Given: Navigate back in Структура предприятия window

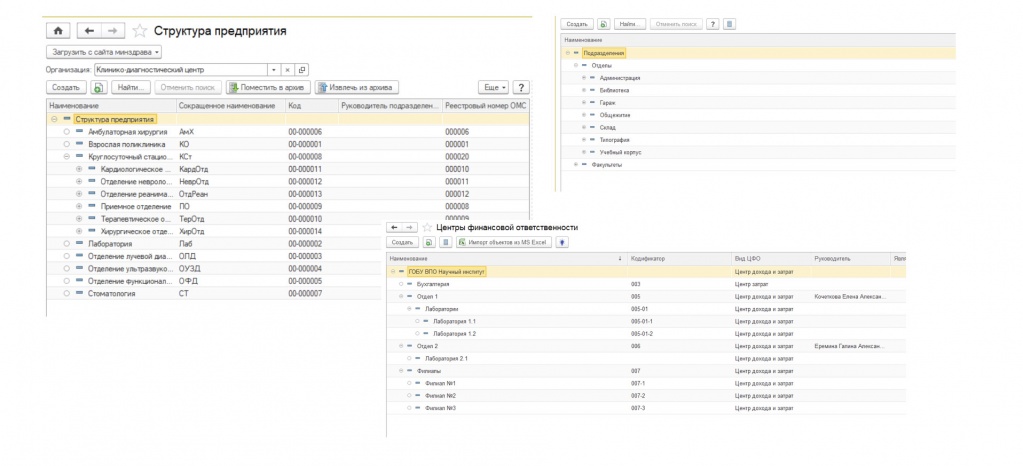Looking at the screenshot, I should tap(89, 31).
